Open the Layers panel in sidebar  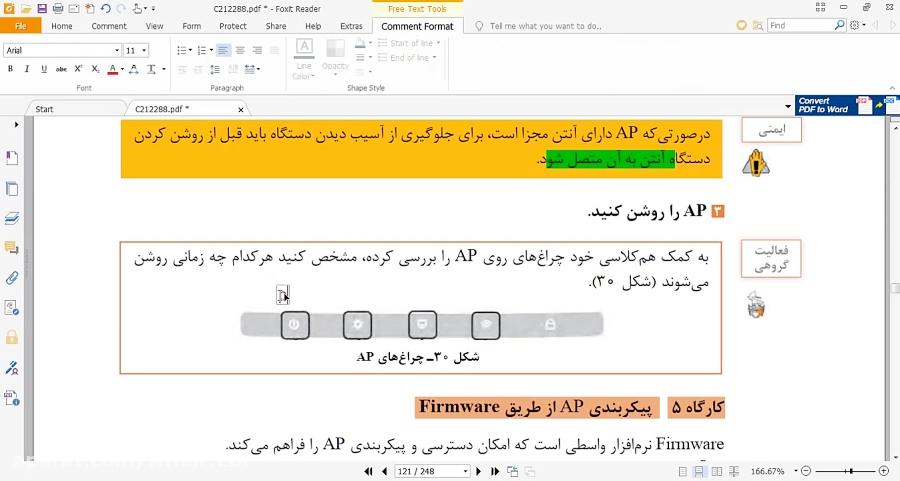point(12,218)
